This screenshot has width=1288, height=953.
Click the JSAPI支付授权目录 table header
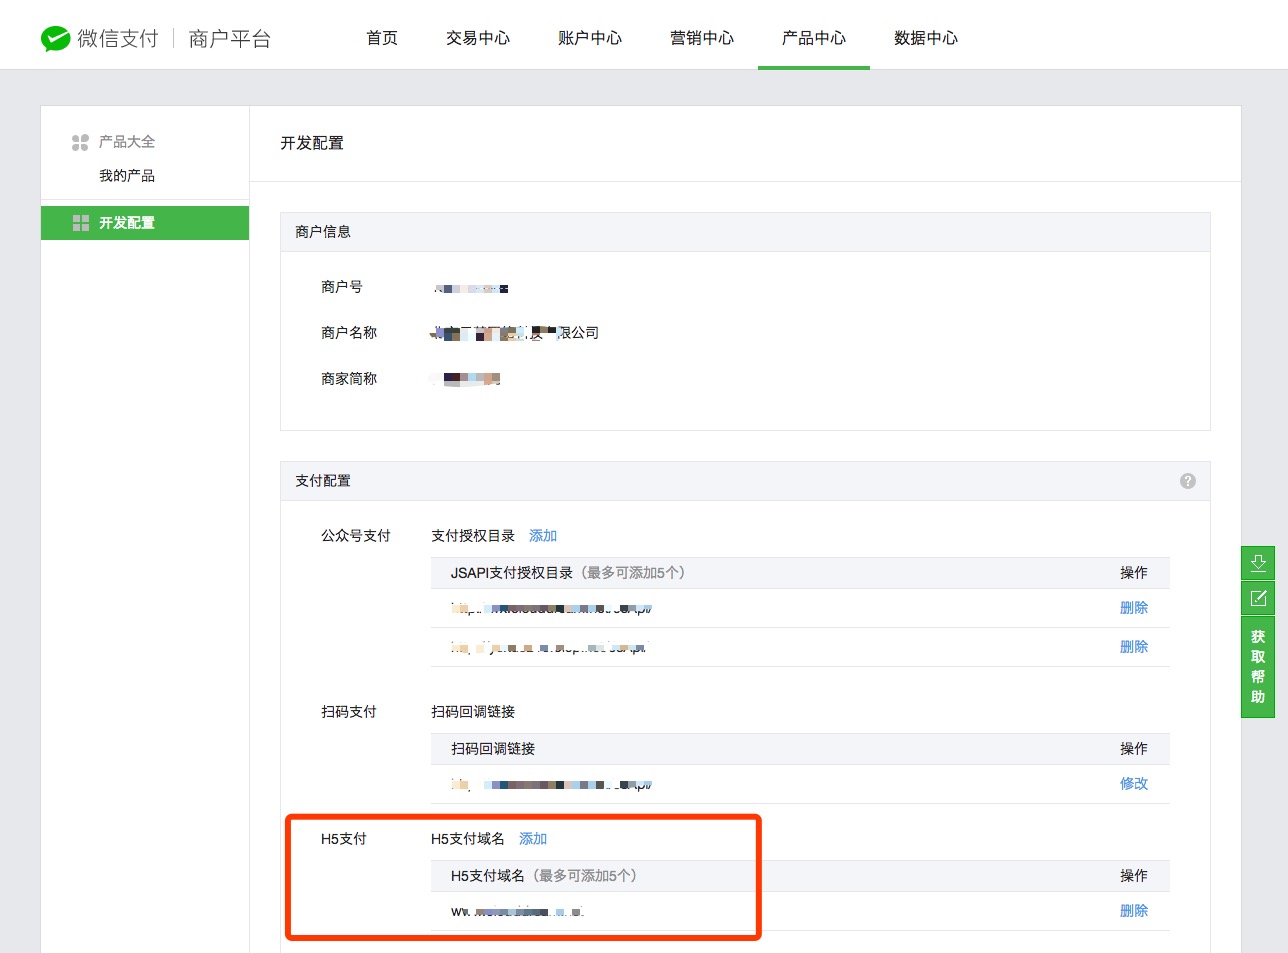pyautogui.click(x=568, y=573)
